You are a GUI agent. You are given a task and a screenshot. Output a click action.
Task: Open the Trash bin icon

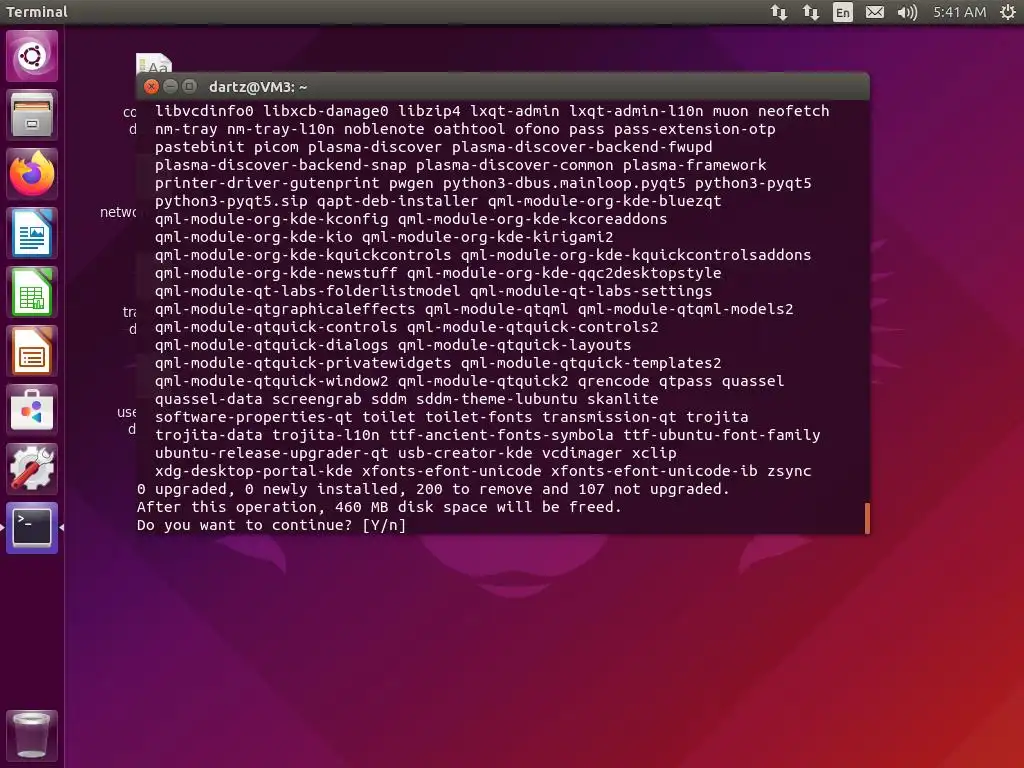pyautogui.click(x=32, y=735)
